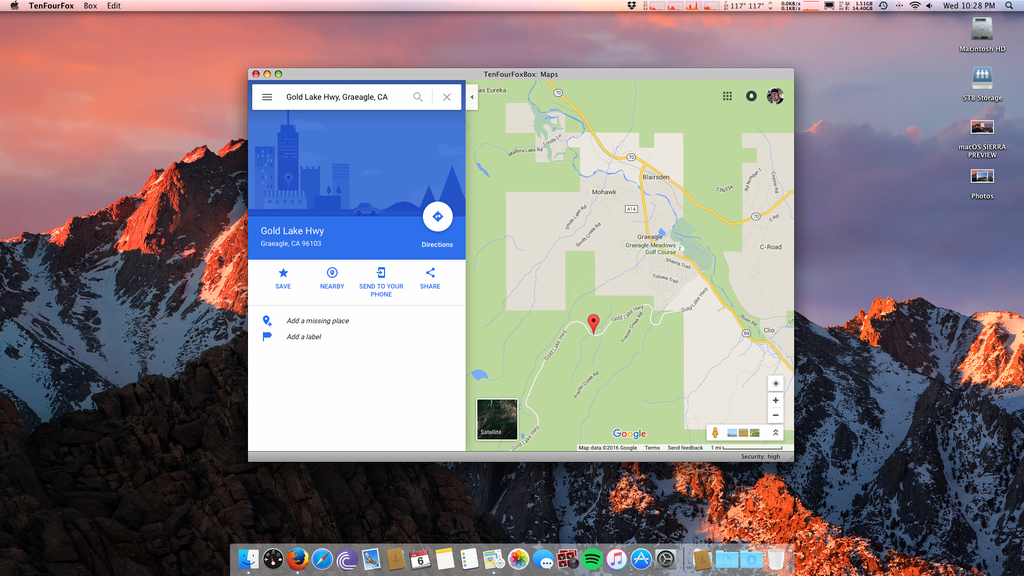Open the volume menu bar control
The image size is (1024, 576).
click(x=929, y=6)
